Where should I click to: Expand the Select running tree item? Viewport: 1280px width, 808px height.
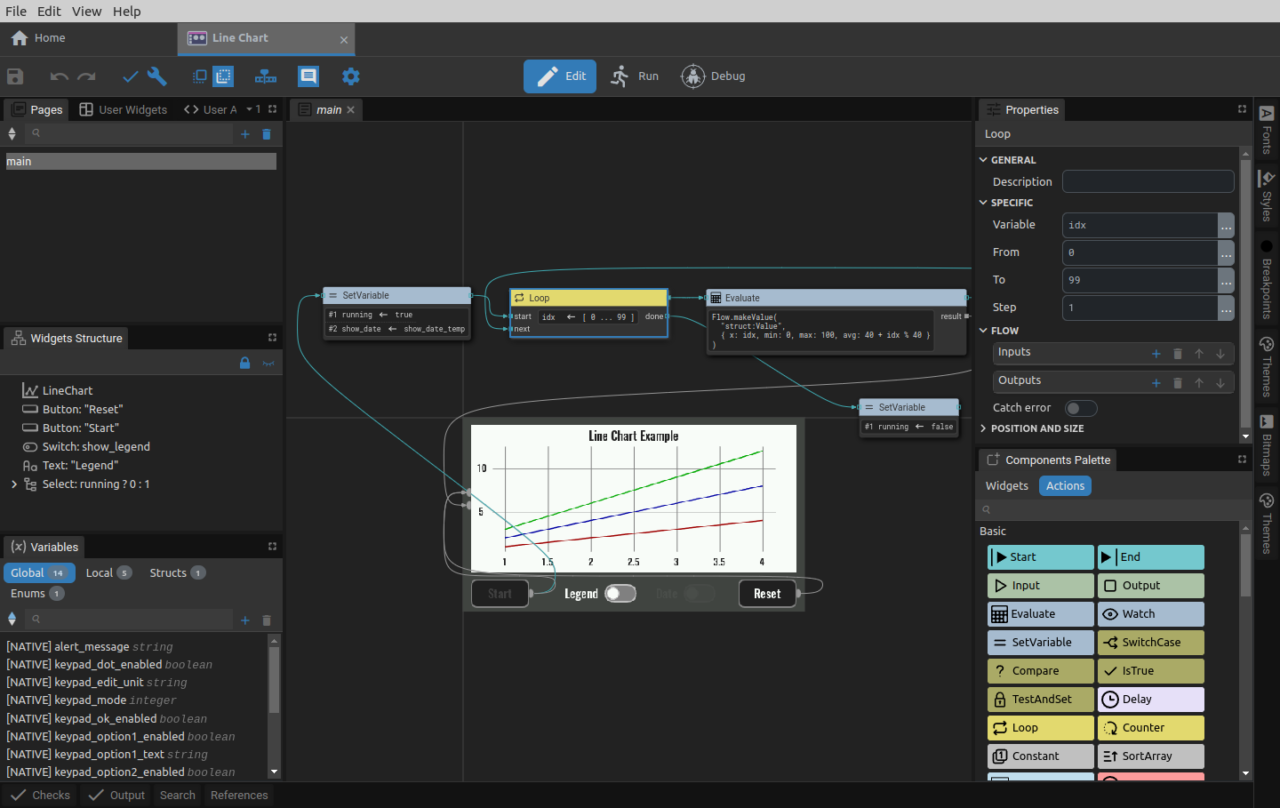click(14, 484)
